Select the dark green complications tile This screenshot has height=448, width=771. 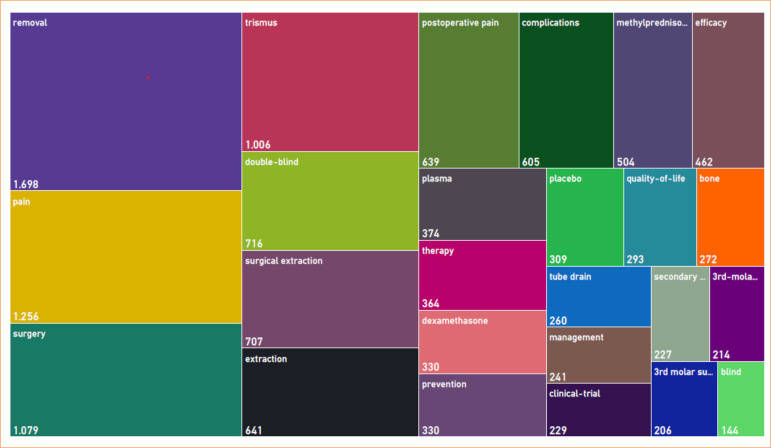point(566,90)
